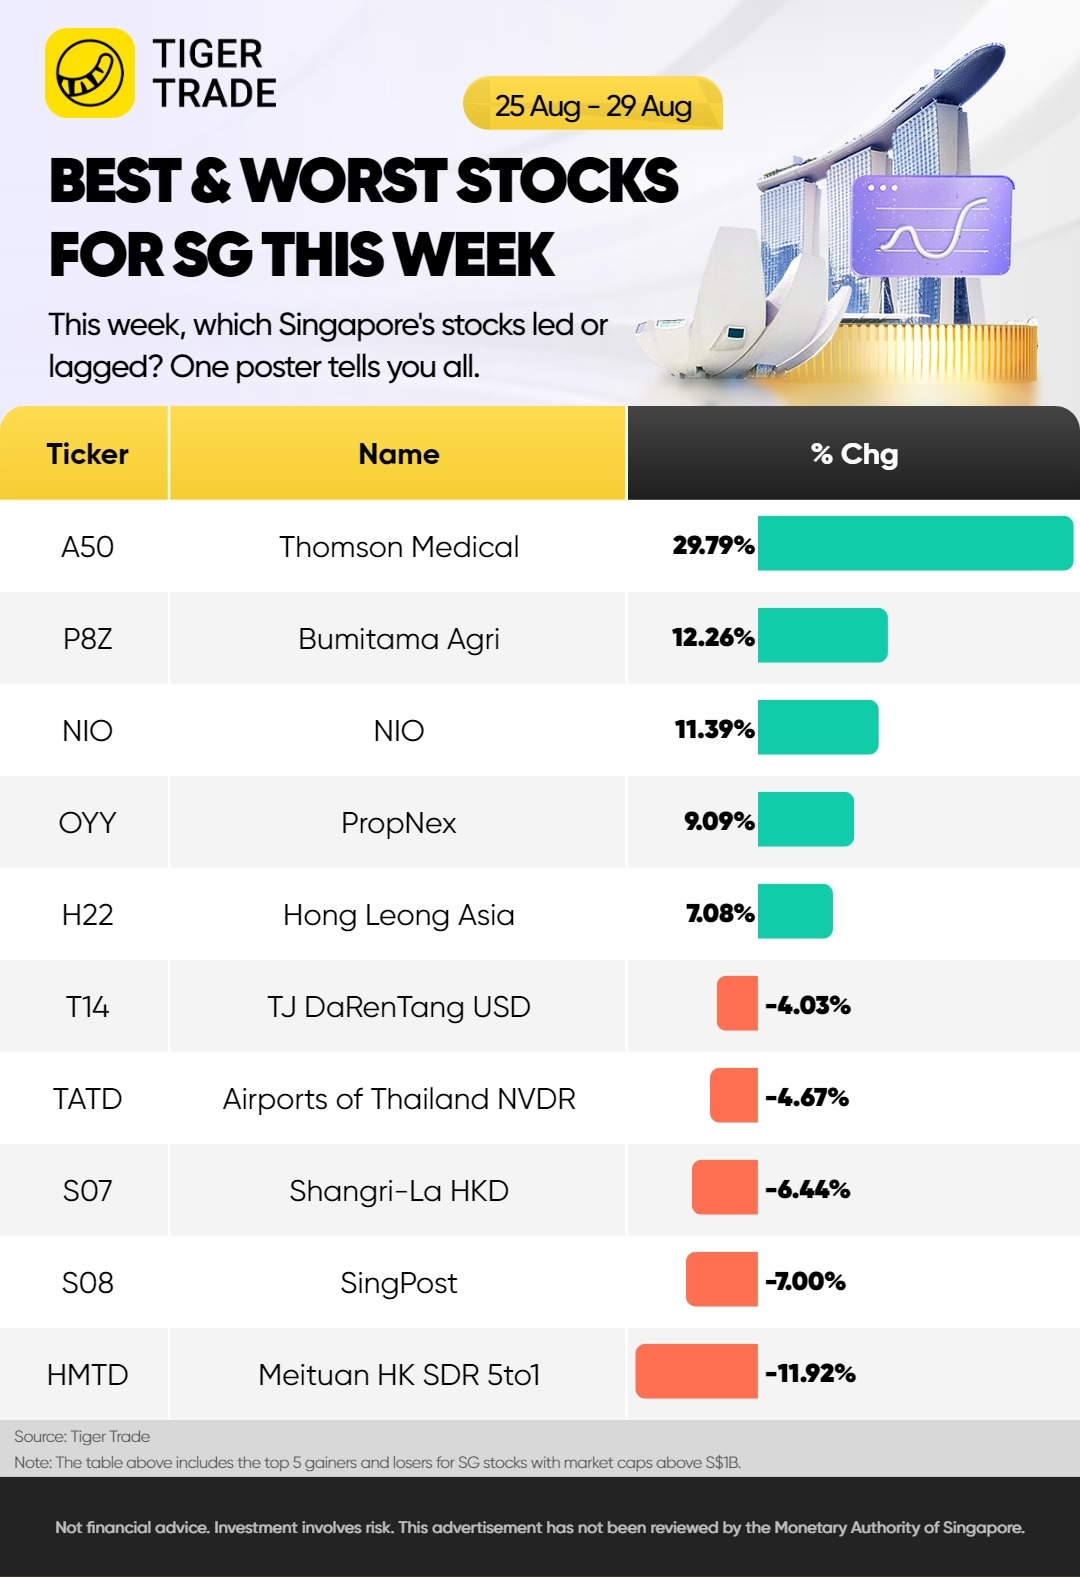
Task: Click Meituan's red -11.92% bar
Action: point(697,1372)
